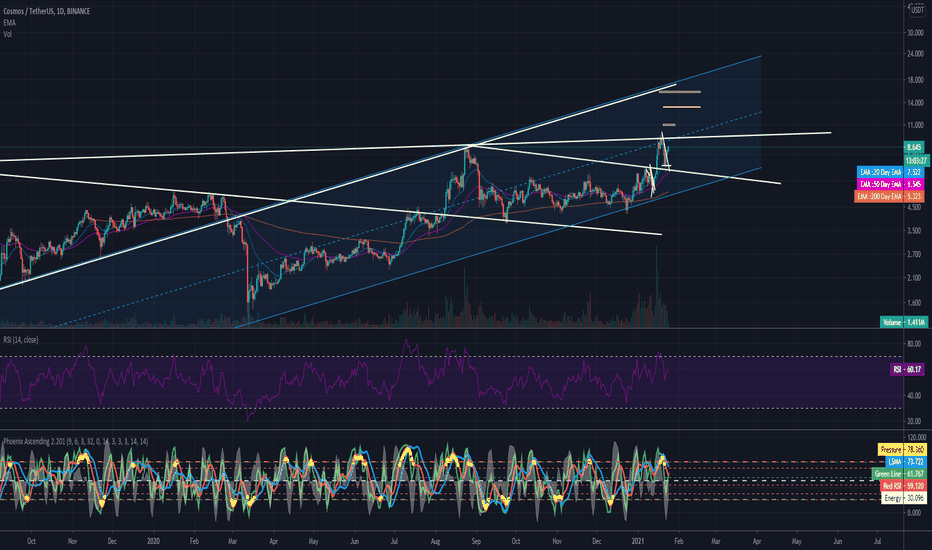Click the 2021 label on time axis
Screen dimensions: 932x550
(638, 542)
